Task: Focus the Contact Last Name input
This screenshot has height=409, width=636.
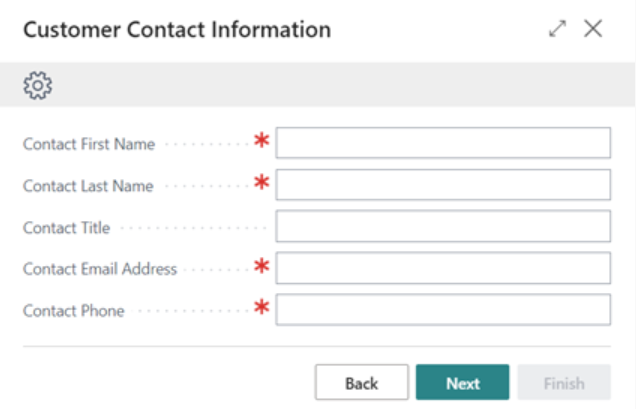Action: pyautogui.click(x=443, y=185)
